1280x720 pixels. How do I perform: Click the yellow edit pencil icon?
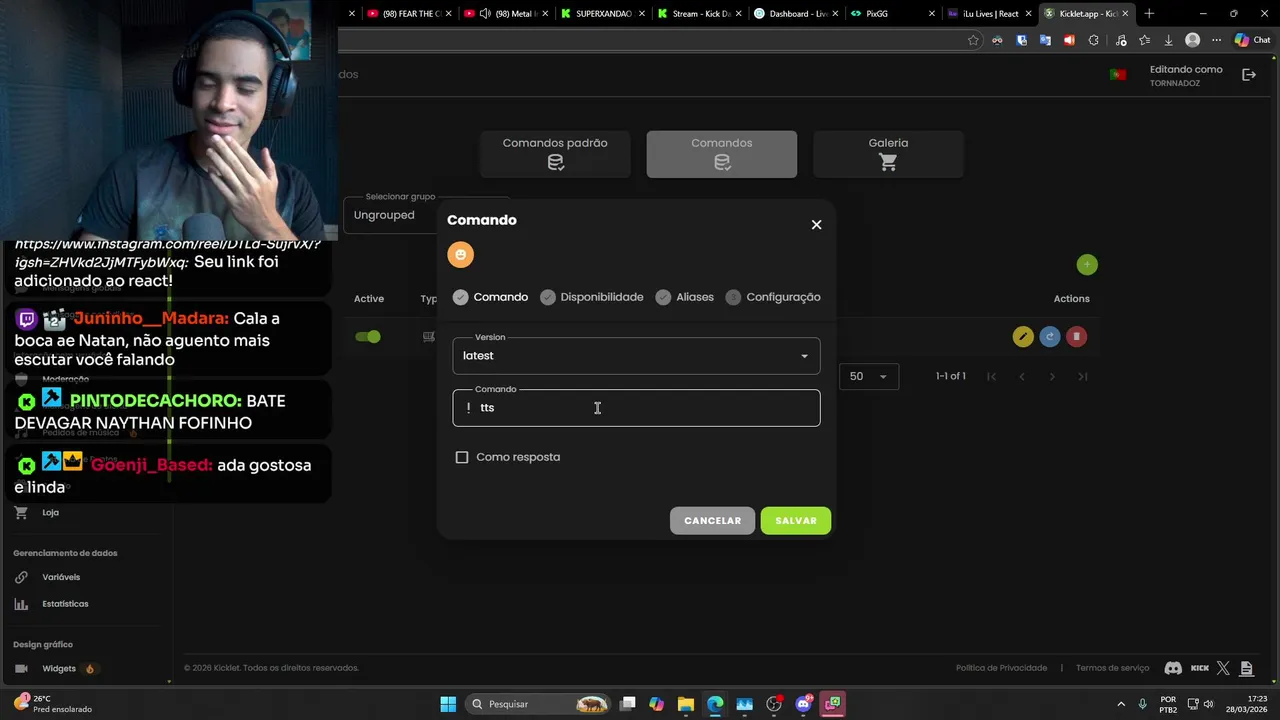(1022, 337)
